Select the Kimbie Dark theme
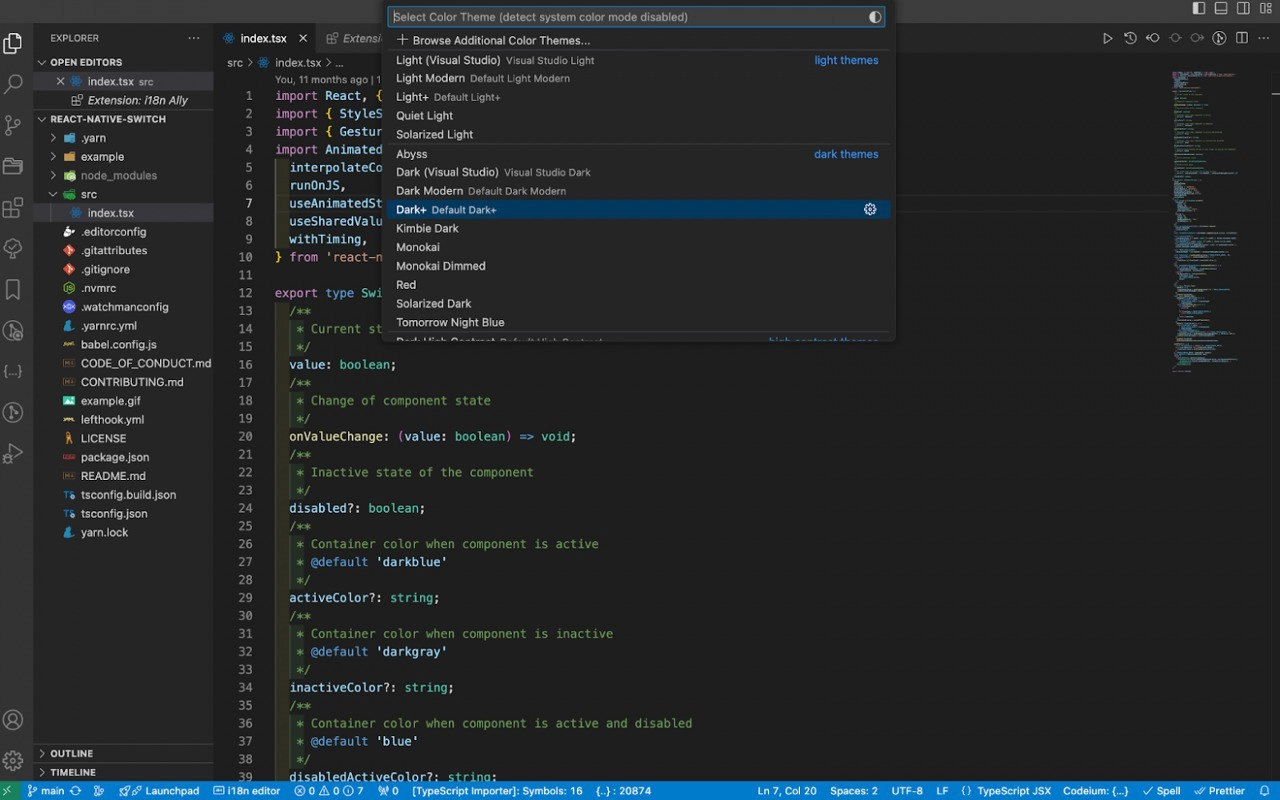Viewport: 1280px width, 800px height. [x=638, y=228]
